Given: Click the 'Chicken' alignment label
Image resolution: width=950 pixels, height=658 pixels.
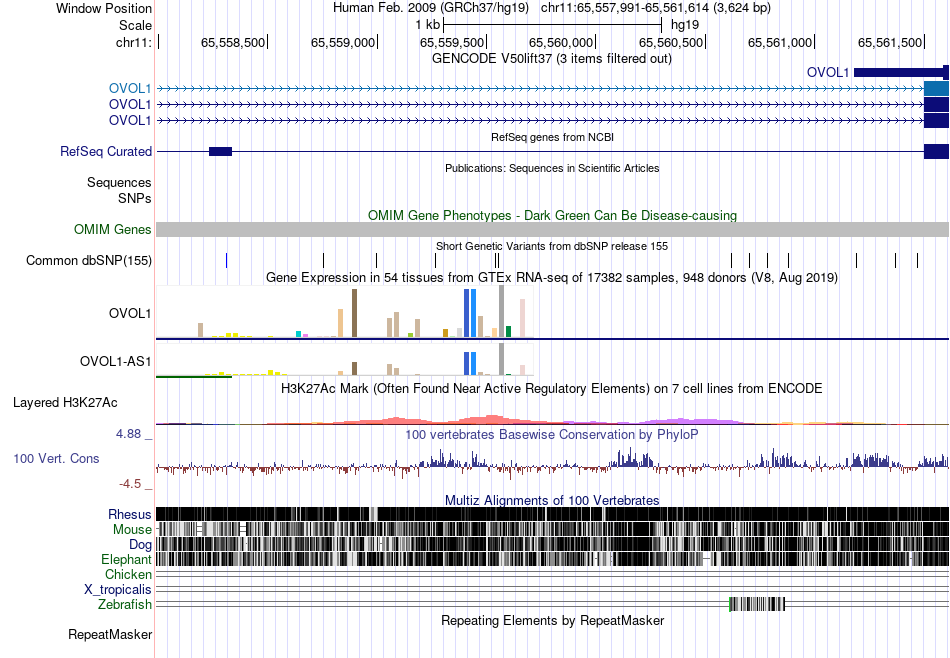Looking at the screenshot, I should [x=128, y=574].
